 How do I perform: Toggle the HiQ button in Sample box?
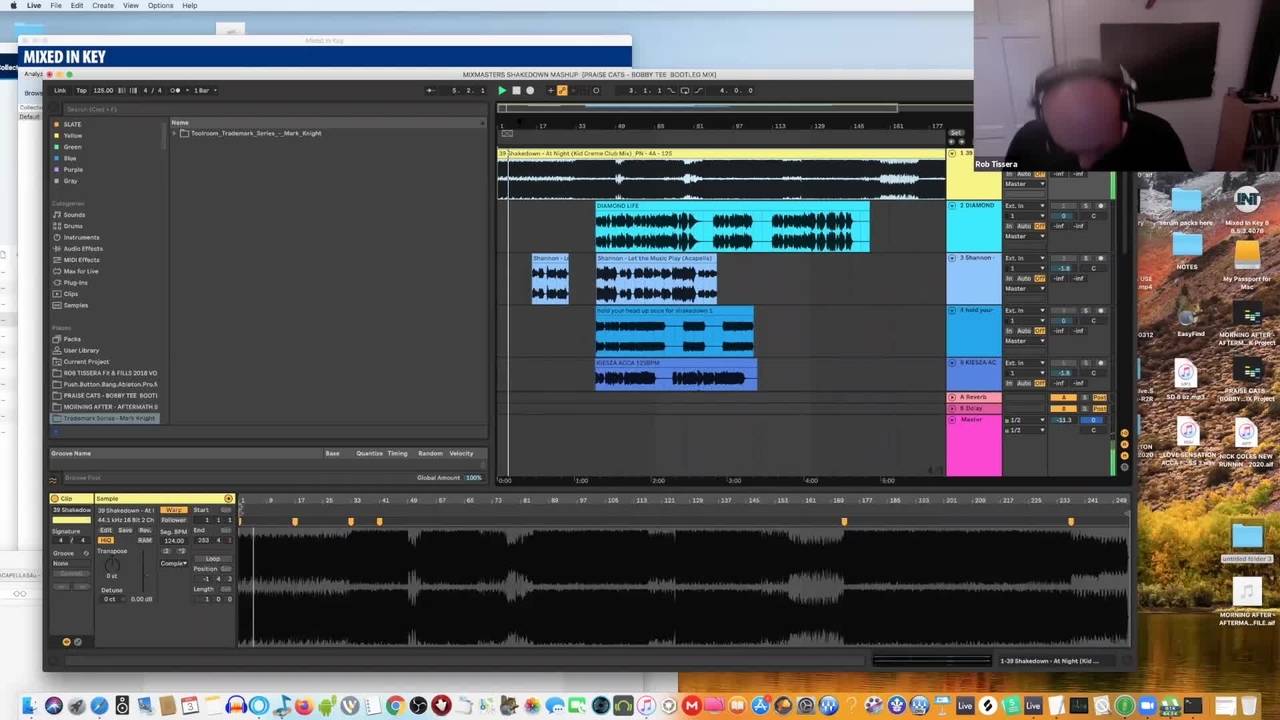106,540
